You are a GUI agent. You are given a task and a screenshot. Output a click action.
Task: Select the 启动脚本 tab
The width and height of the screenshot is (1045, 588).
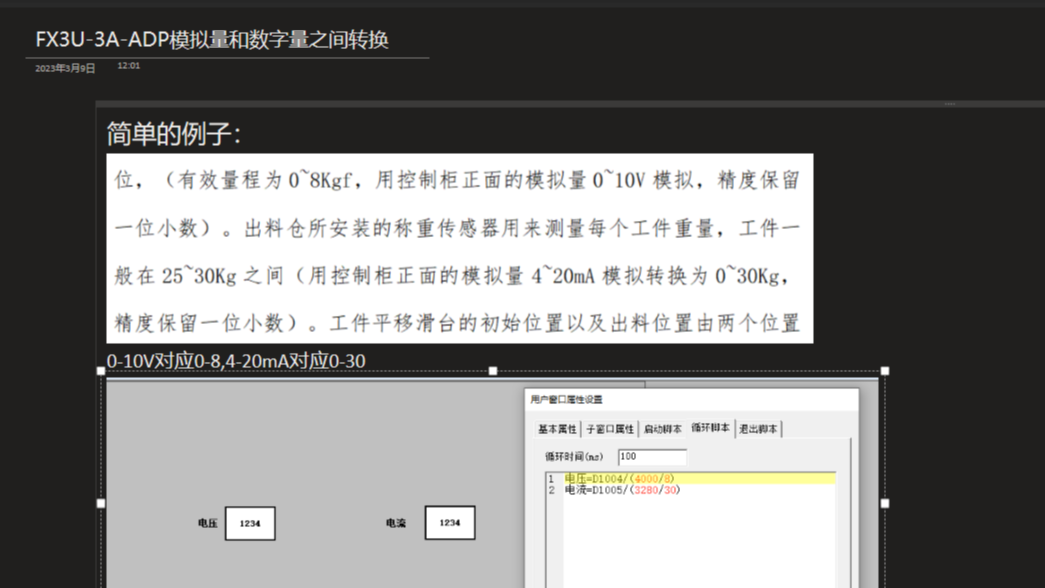(664, 427)
